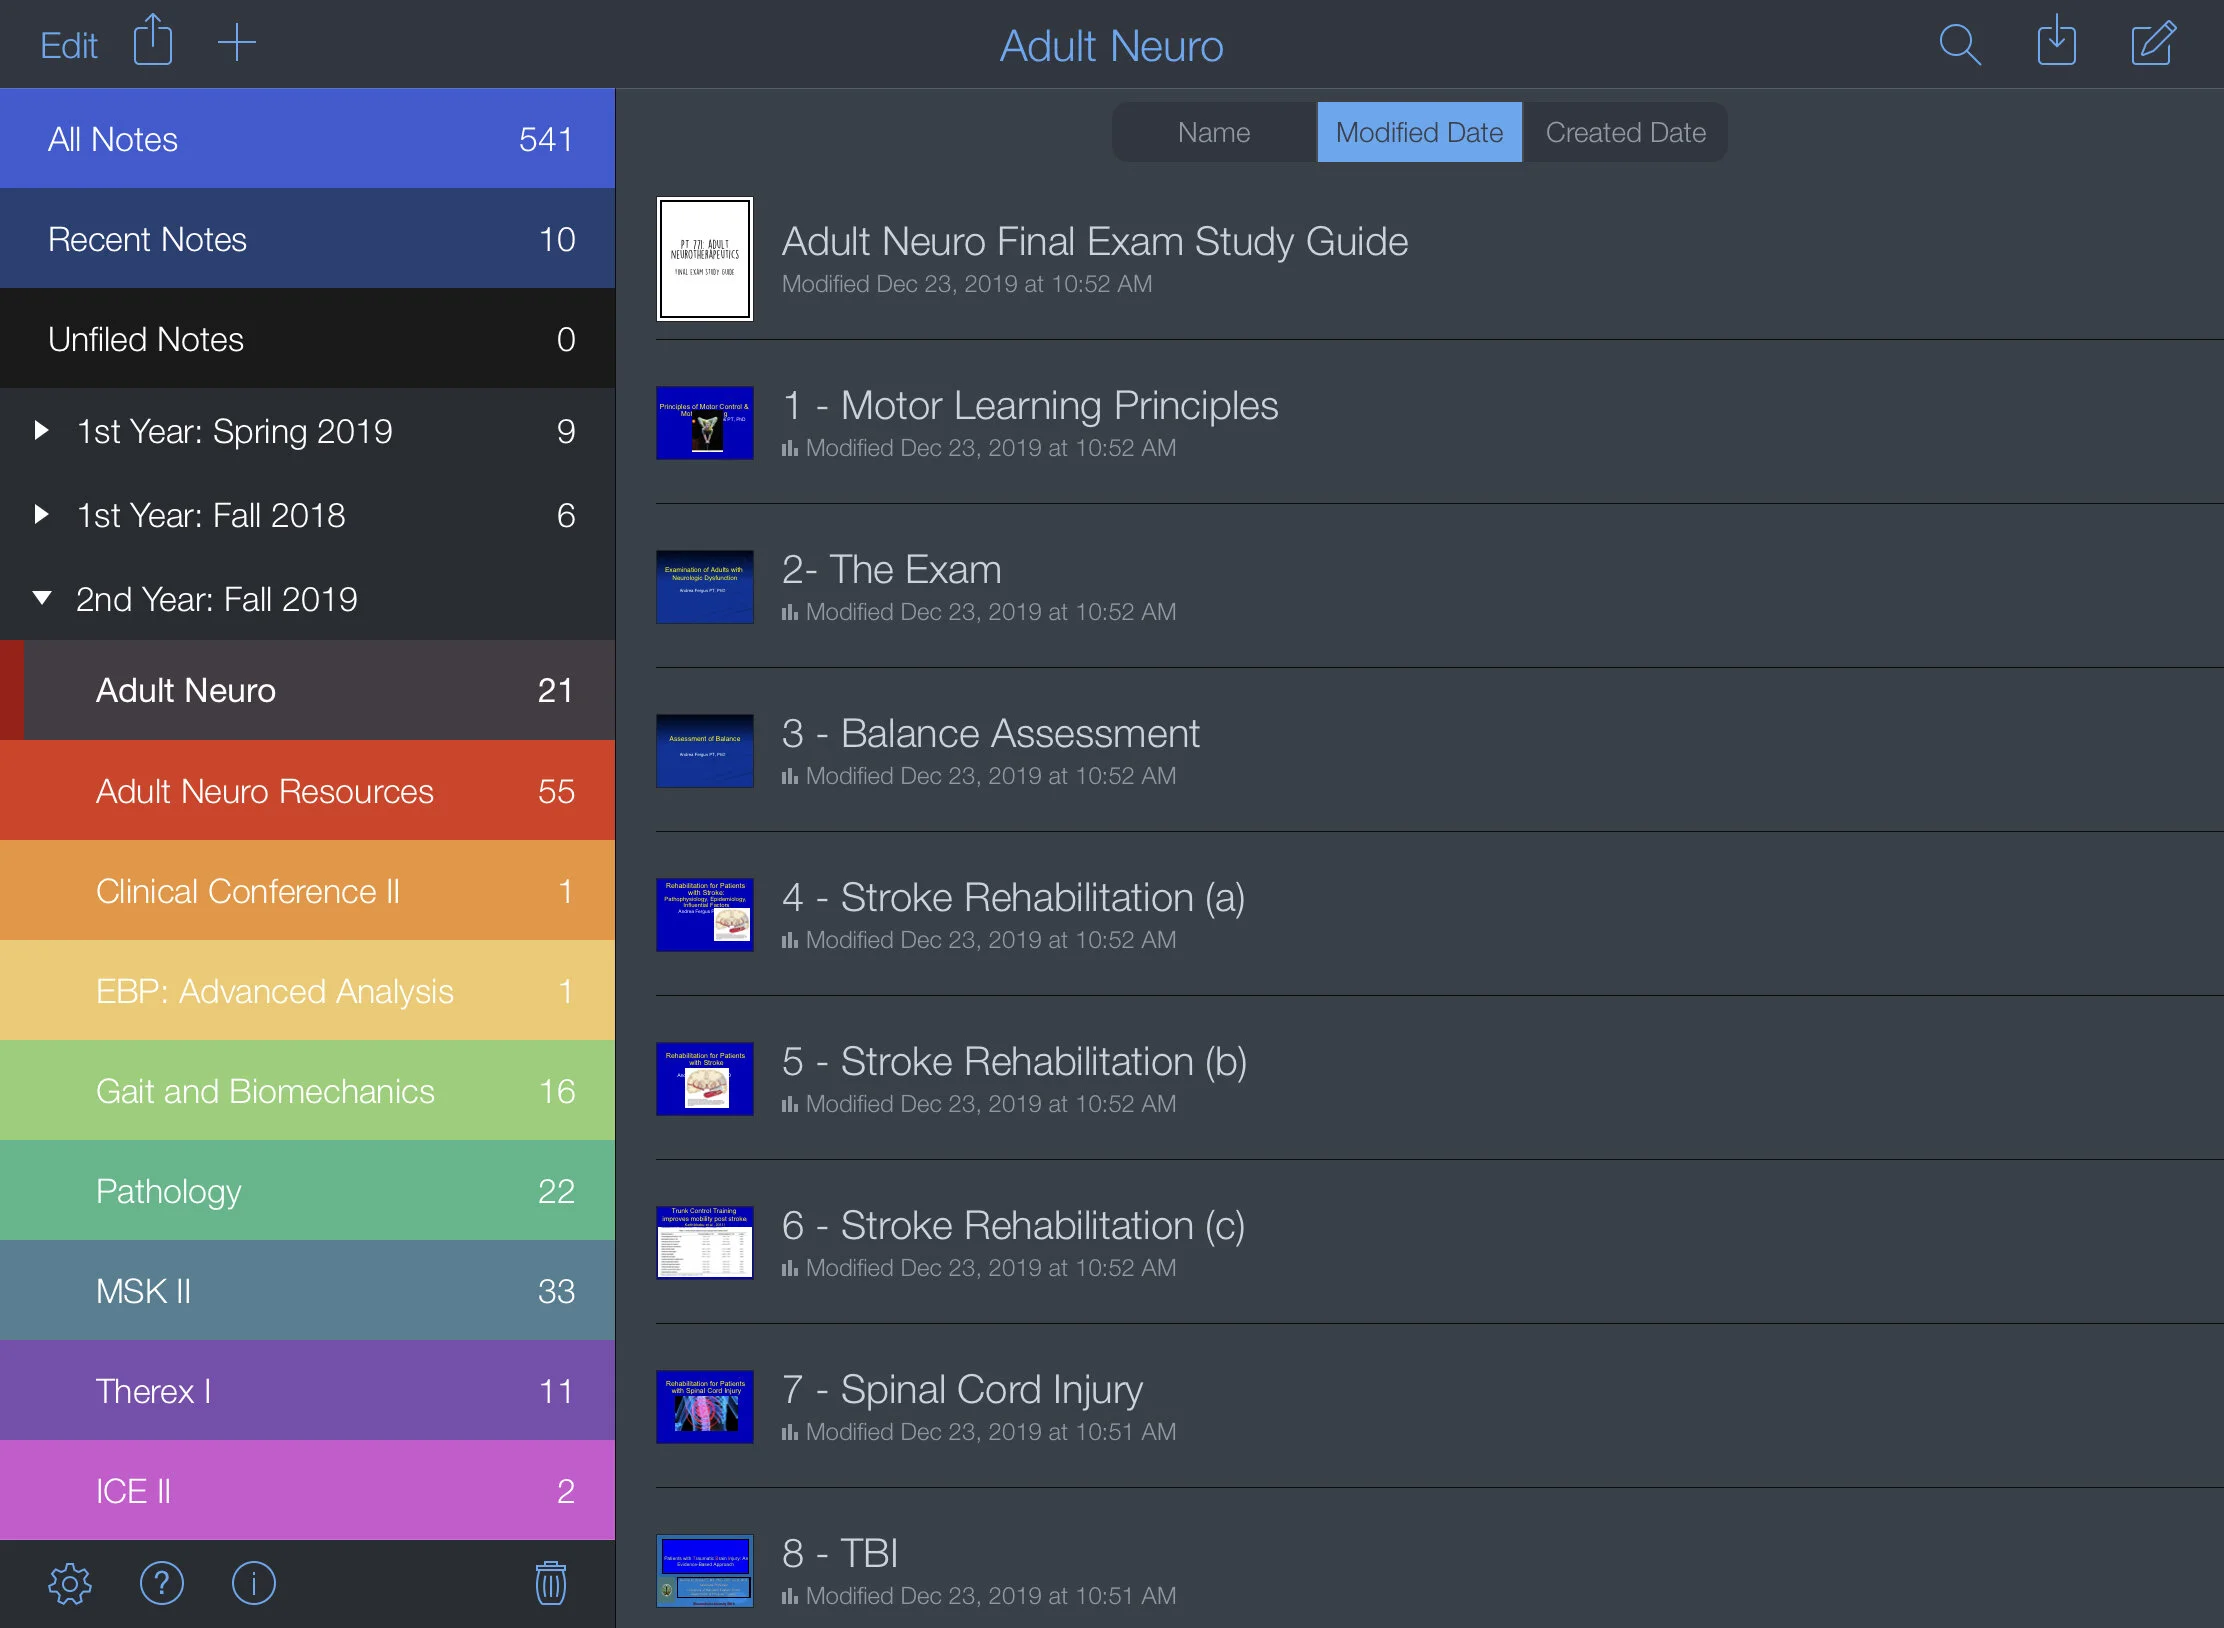This screenshot has width=2224, height=1628.
Task: Tap the share icon in top bar
Action: (x=153, y=42)
